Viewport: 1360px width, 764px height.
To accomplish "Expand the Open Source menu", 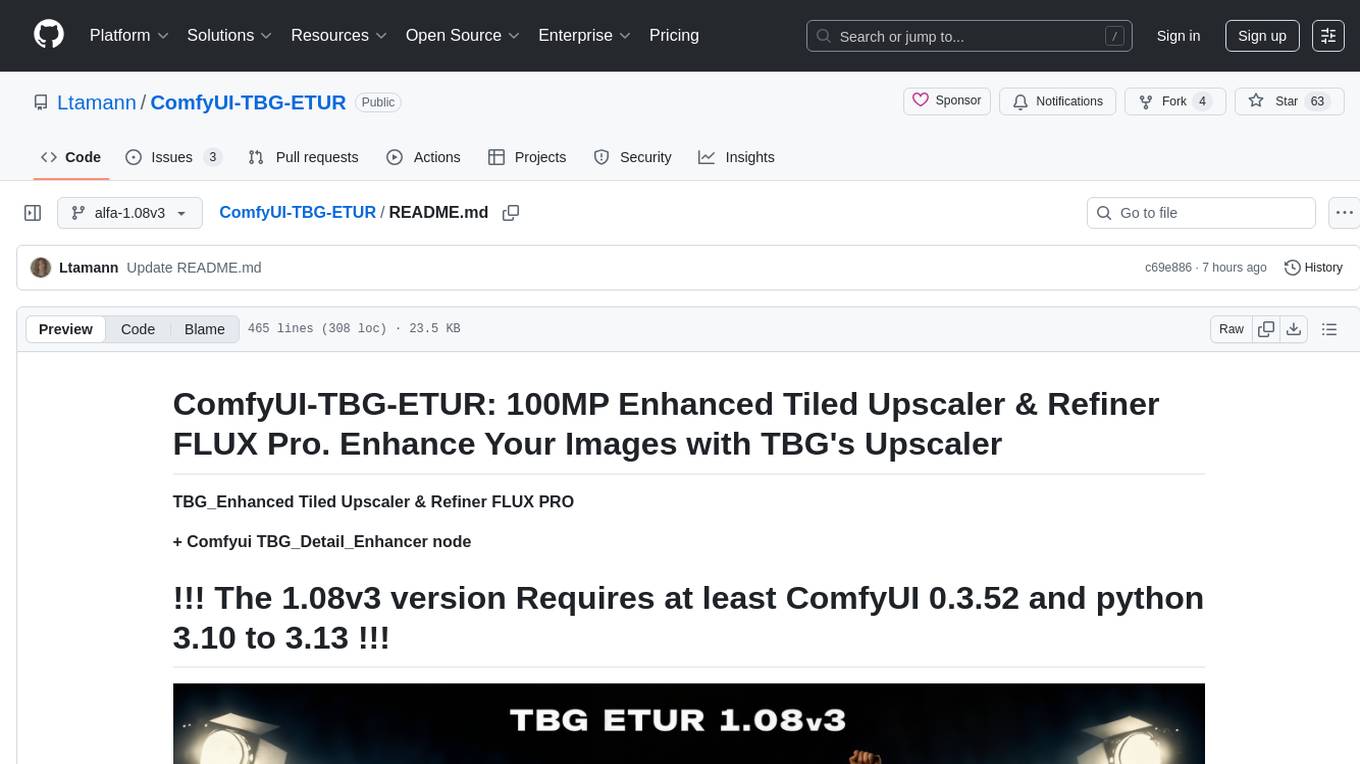I will pos(462,35).
